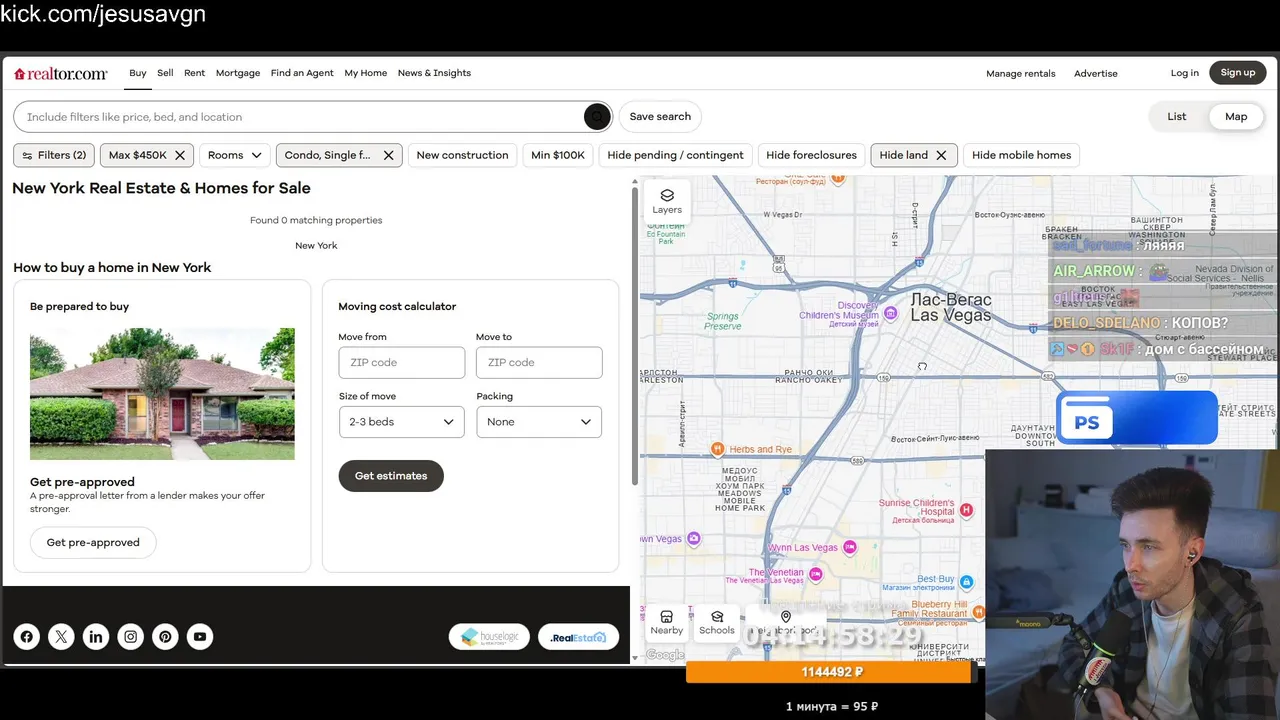Image resolution: width=1280 pixels, height=720 pixels.
Task: Open Facebook social icon
Action: [x=27, y=637]
